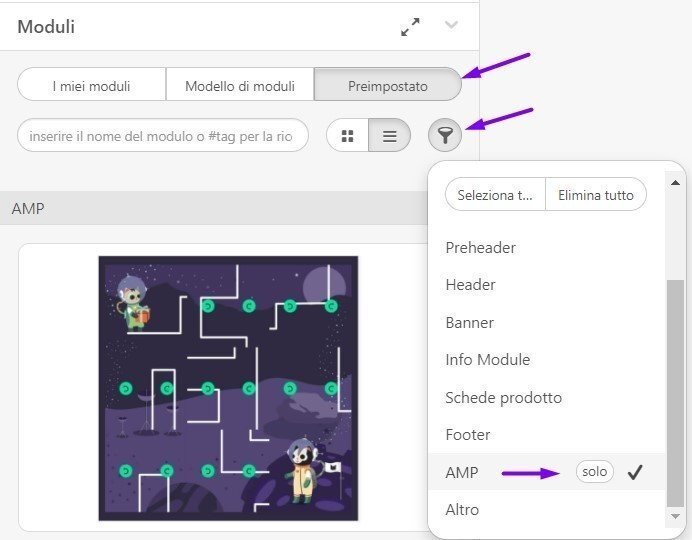Uncheck the AMP filter checkmark
Image resolution: width=692 pixels, height=540 pixels.
pyautogui.click(x=634, y=473)
